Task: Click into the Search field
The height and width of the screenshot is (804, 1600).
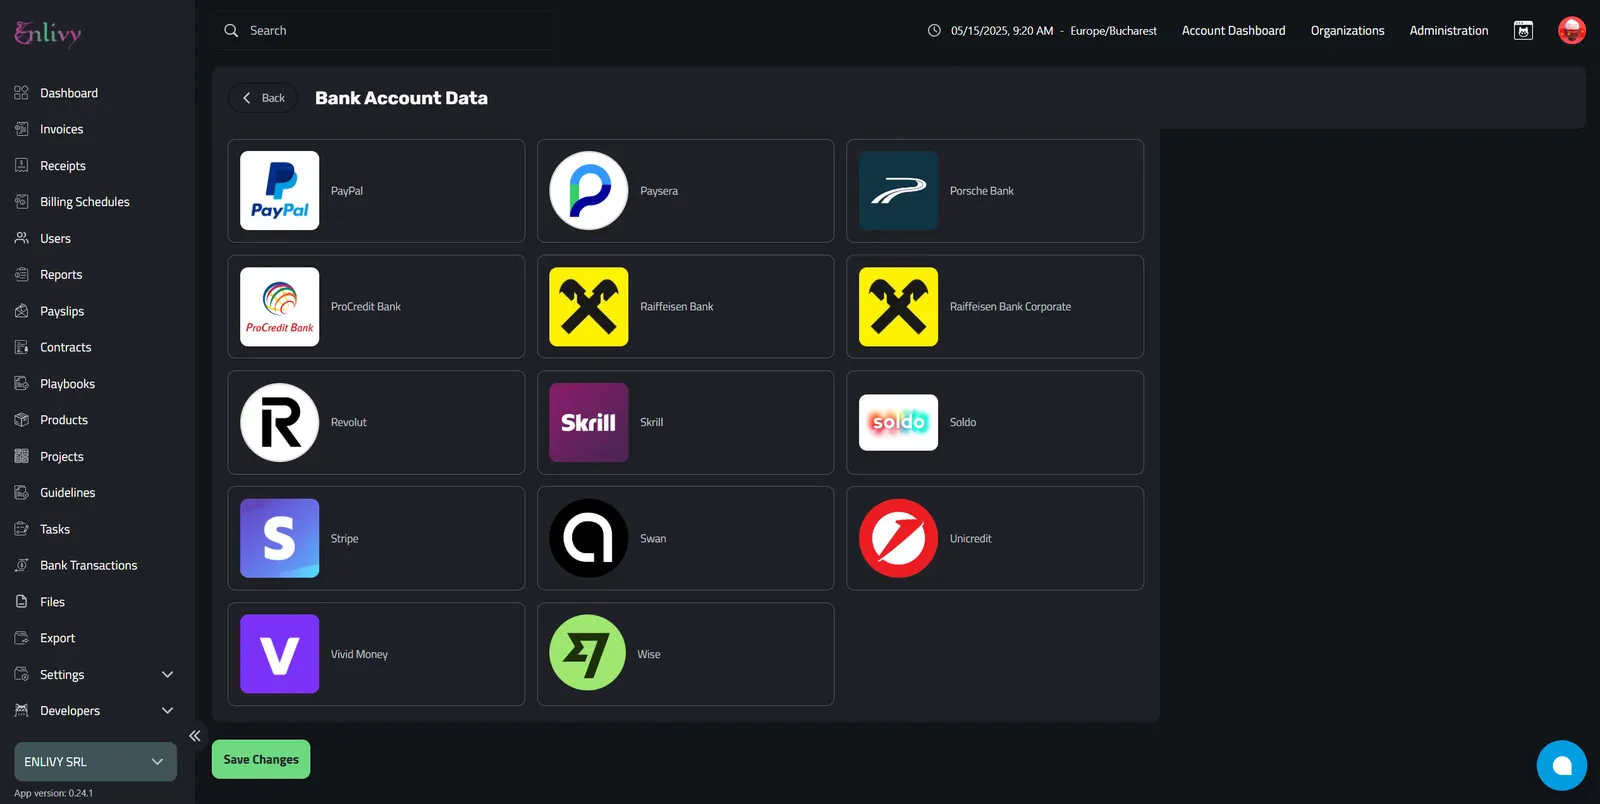Action: coord(385,31)
